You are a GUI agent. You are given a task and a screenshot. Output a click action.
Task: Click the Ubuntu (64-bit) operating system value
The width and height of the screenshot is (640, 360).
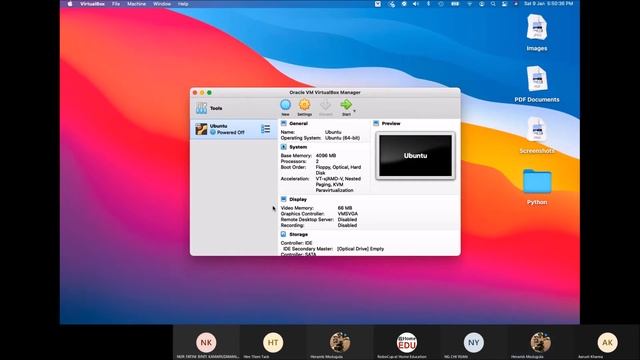[x=342, y=138]
